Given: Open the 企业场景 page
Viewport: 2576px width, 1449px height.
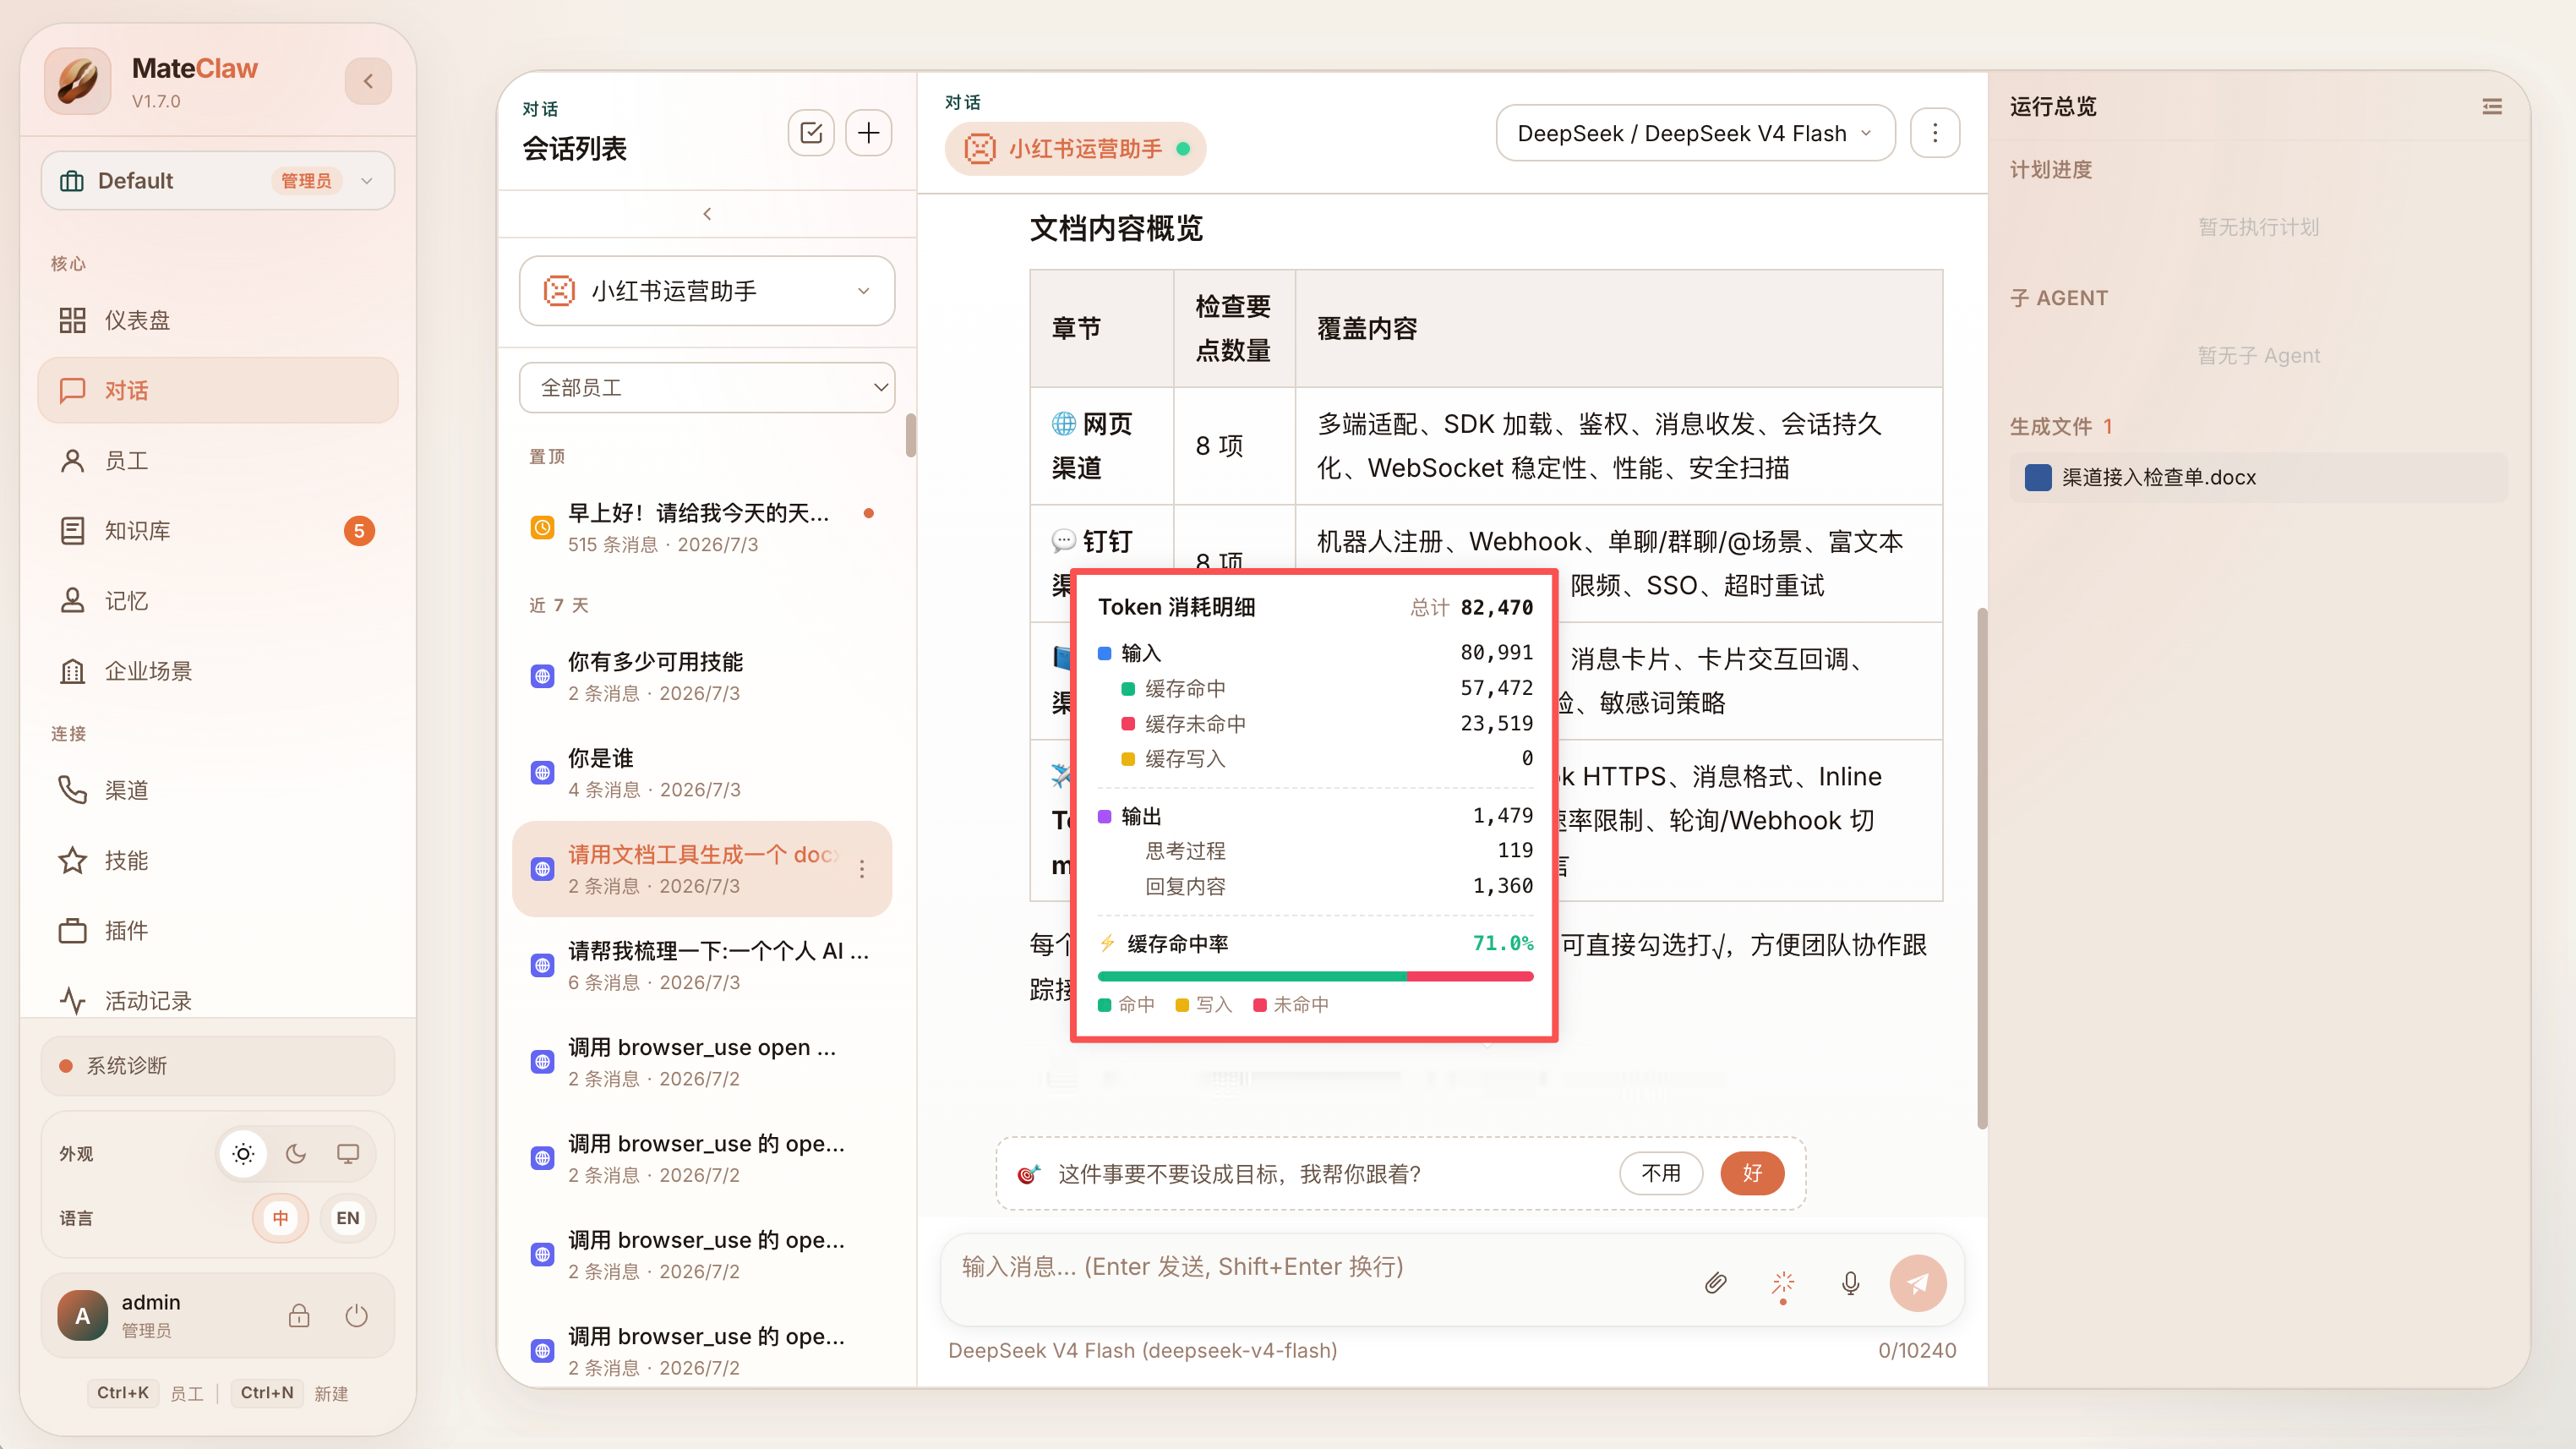Looking at the screenshot, I should tap(218, 671).
